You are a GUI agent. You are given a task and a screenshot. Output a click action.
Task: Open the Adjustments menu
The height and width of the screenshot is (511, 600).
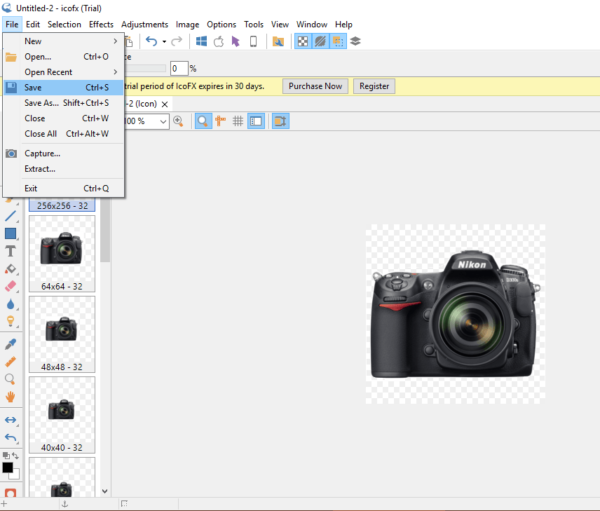click(145, 24)
